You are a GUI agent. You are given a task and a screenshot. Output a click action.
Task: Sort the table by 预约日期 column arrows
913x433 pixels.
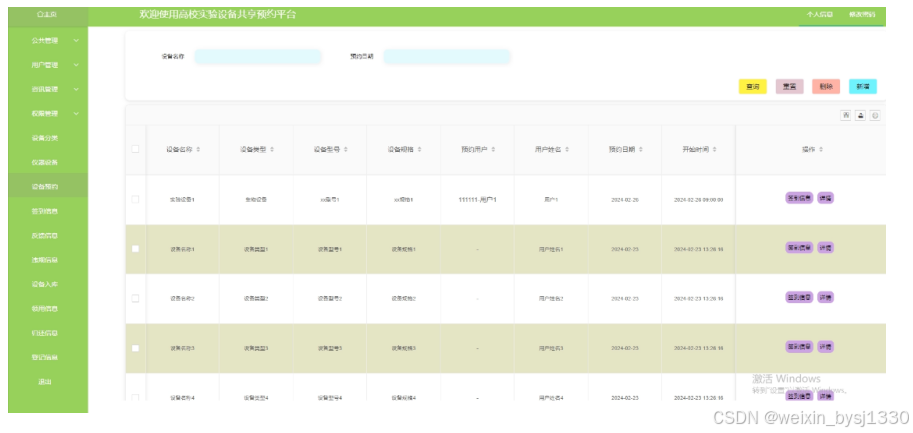(640, 150)
